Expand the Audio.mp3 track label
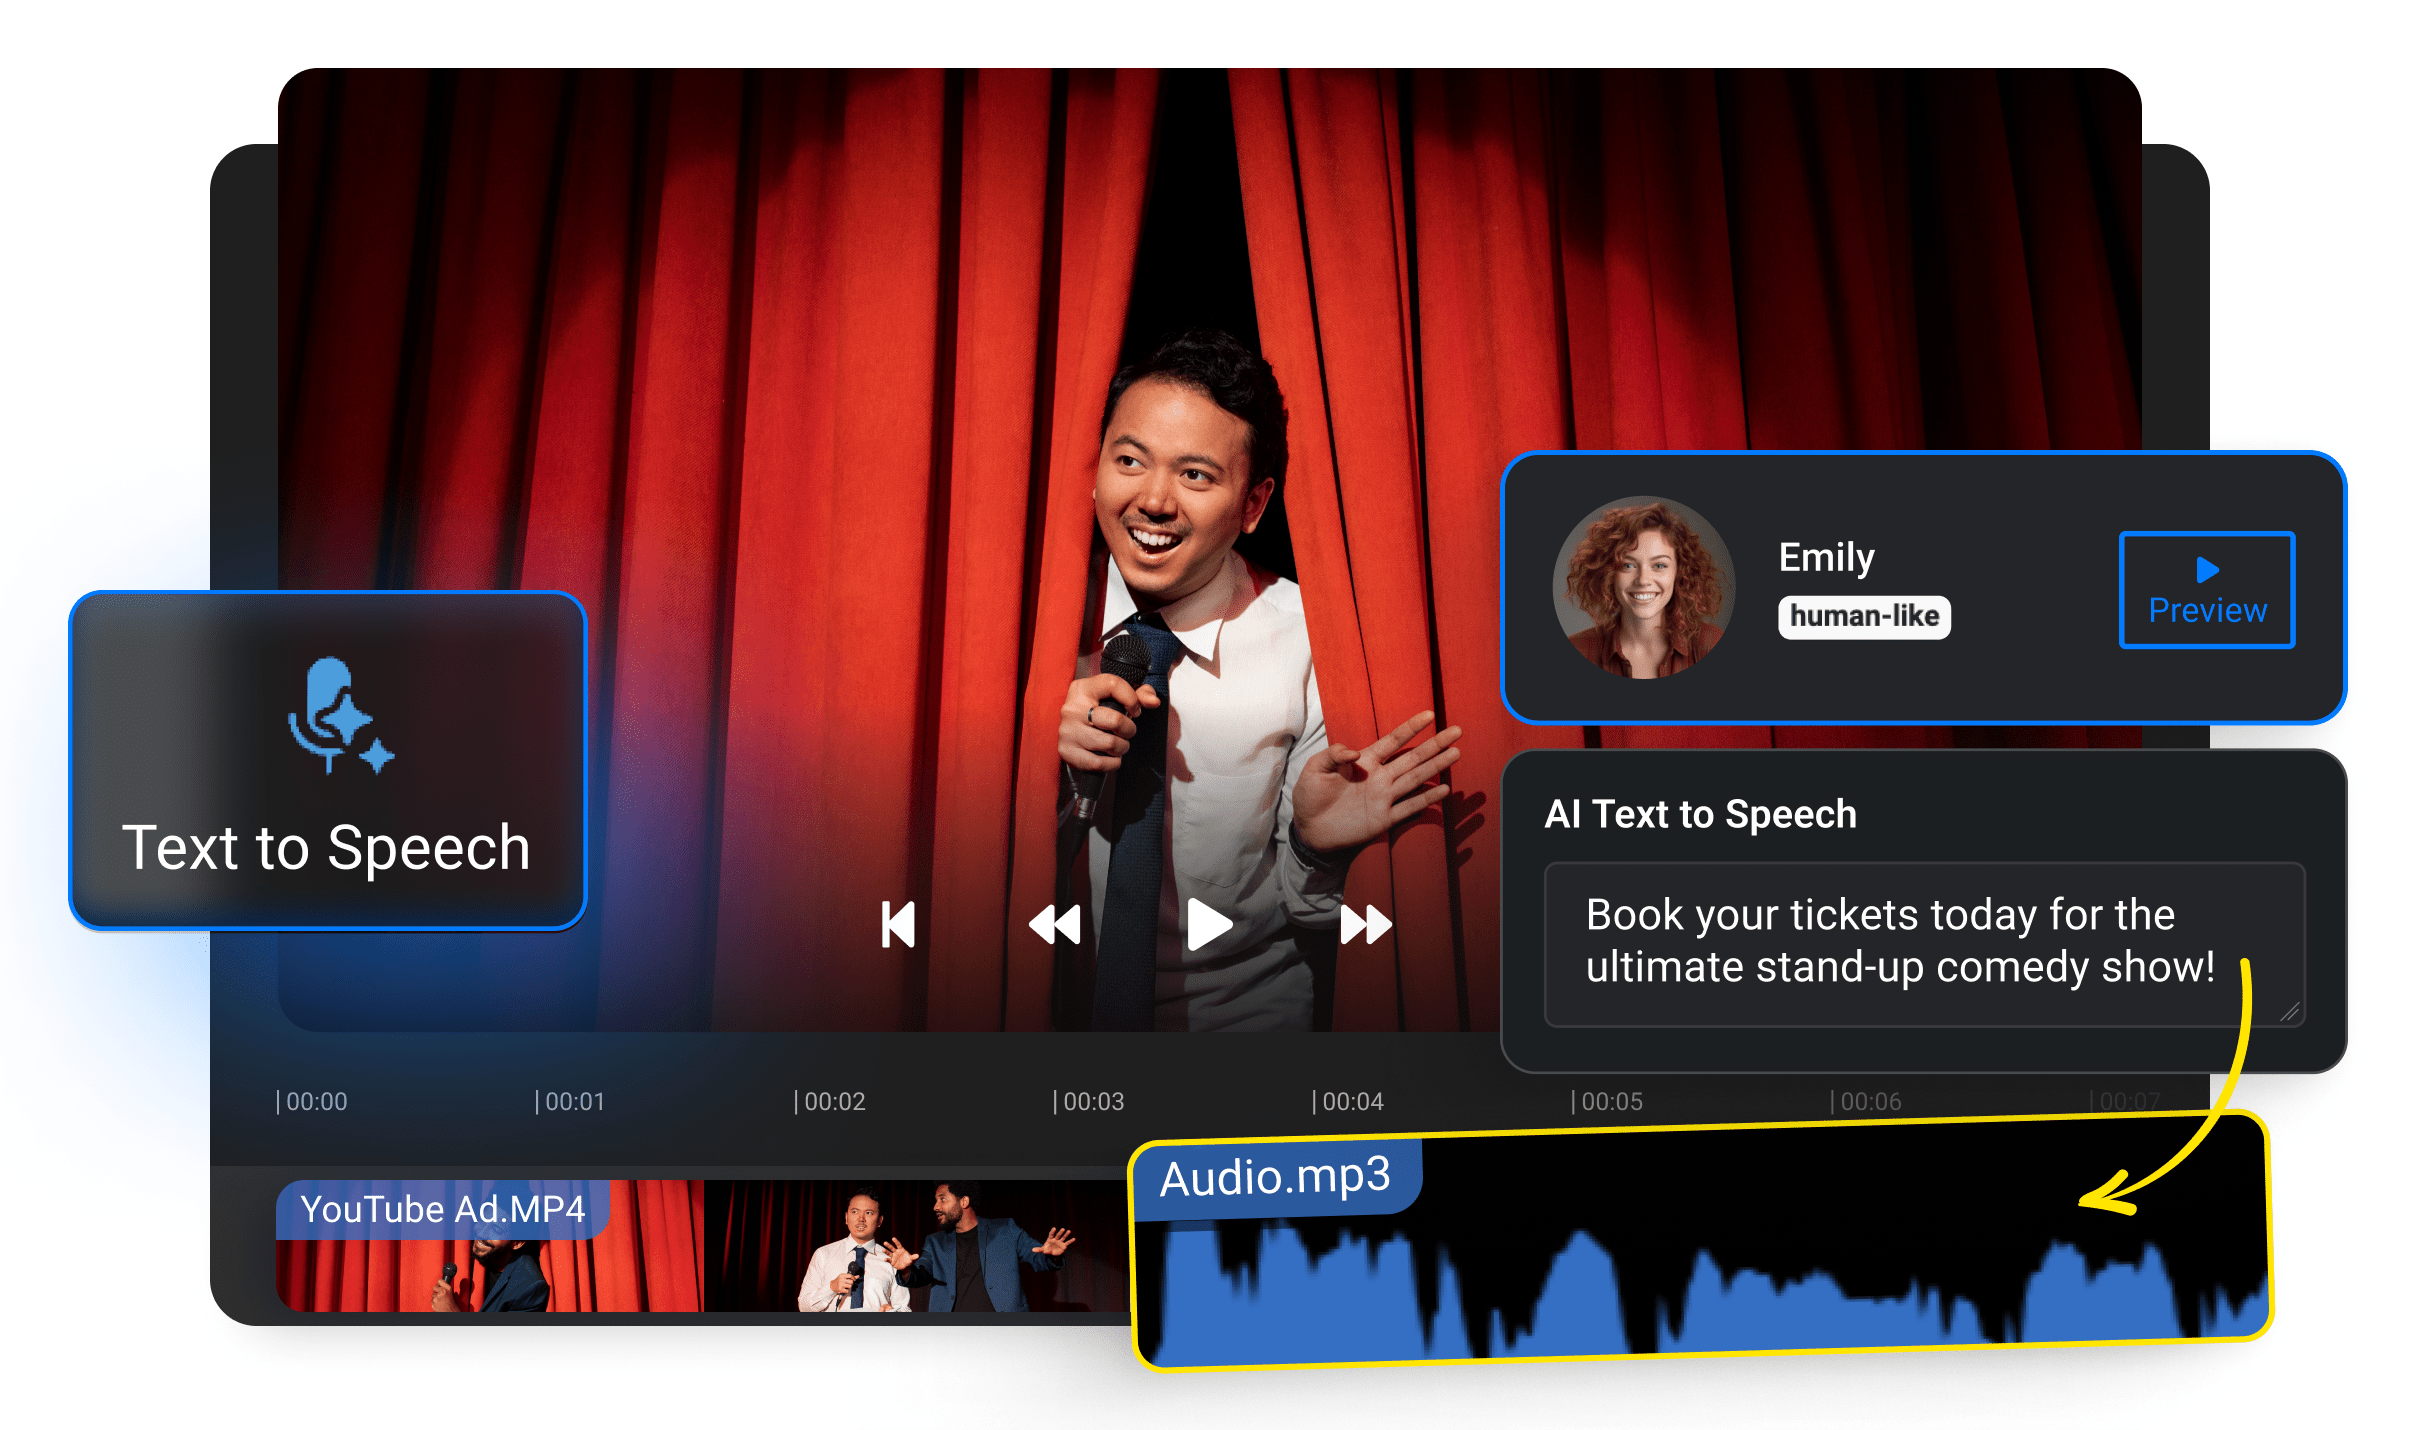 click(1274, 1179)
